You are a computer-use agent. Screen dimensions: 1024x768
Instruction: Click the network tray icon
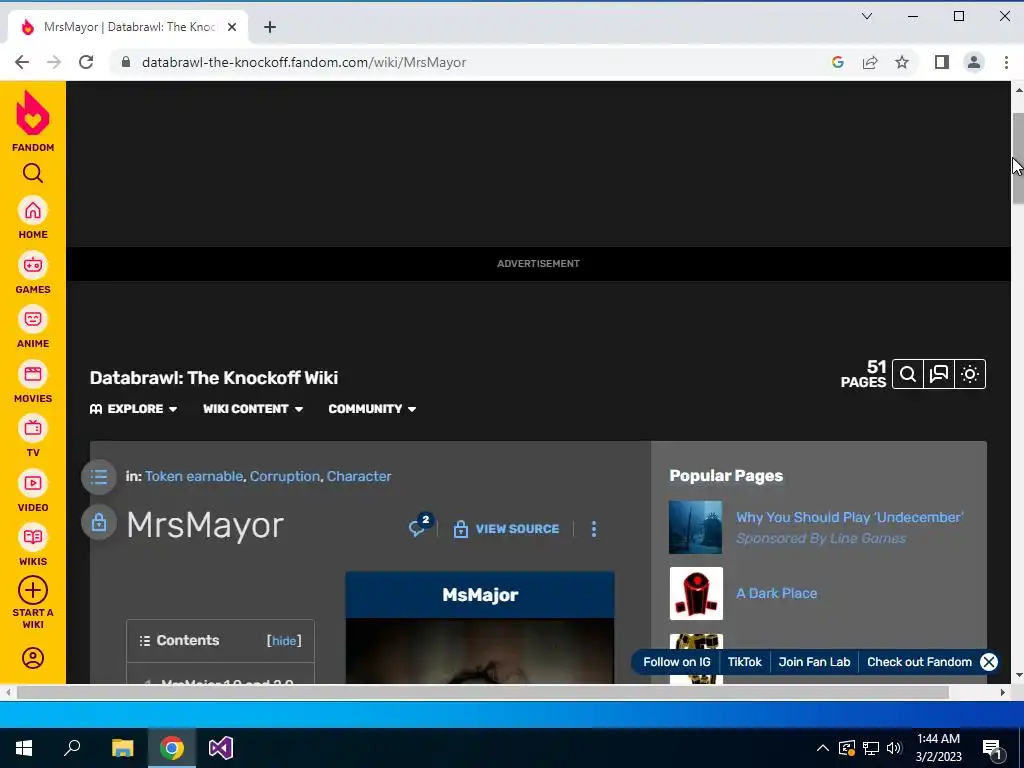(871, 748)
